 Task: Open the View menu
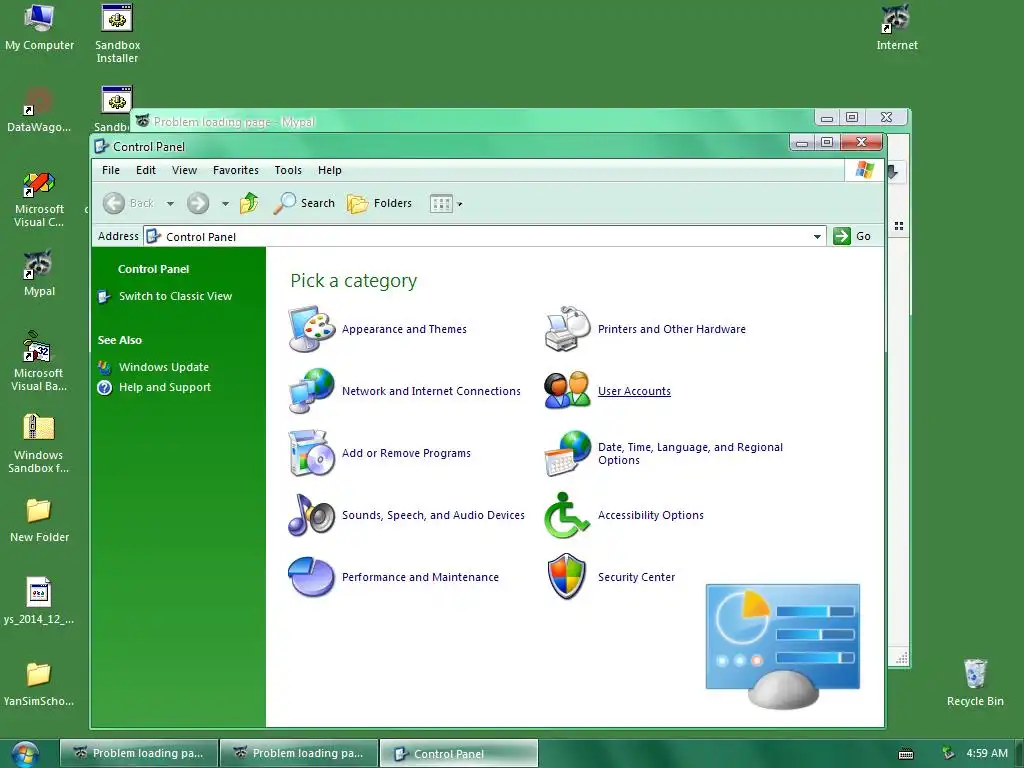pyautogui.click(x=184, y=170)
